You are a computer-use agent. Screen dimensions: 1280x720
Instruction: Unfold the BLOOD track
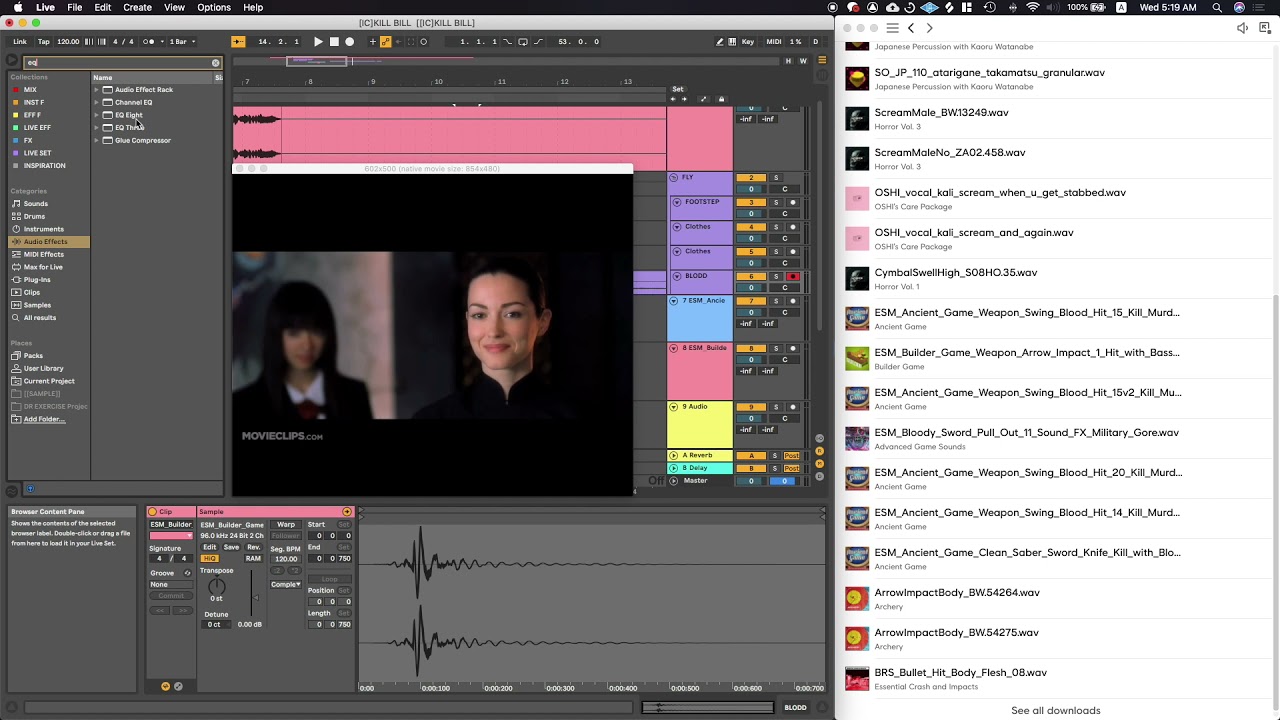click(677, 276)
